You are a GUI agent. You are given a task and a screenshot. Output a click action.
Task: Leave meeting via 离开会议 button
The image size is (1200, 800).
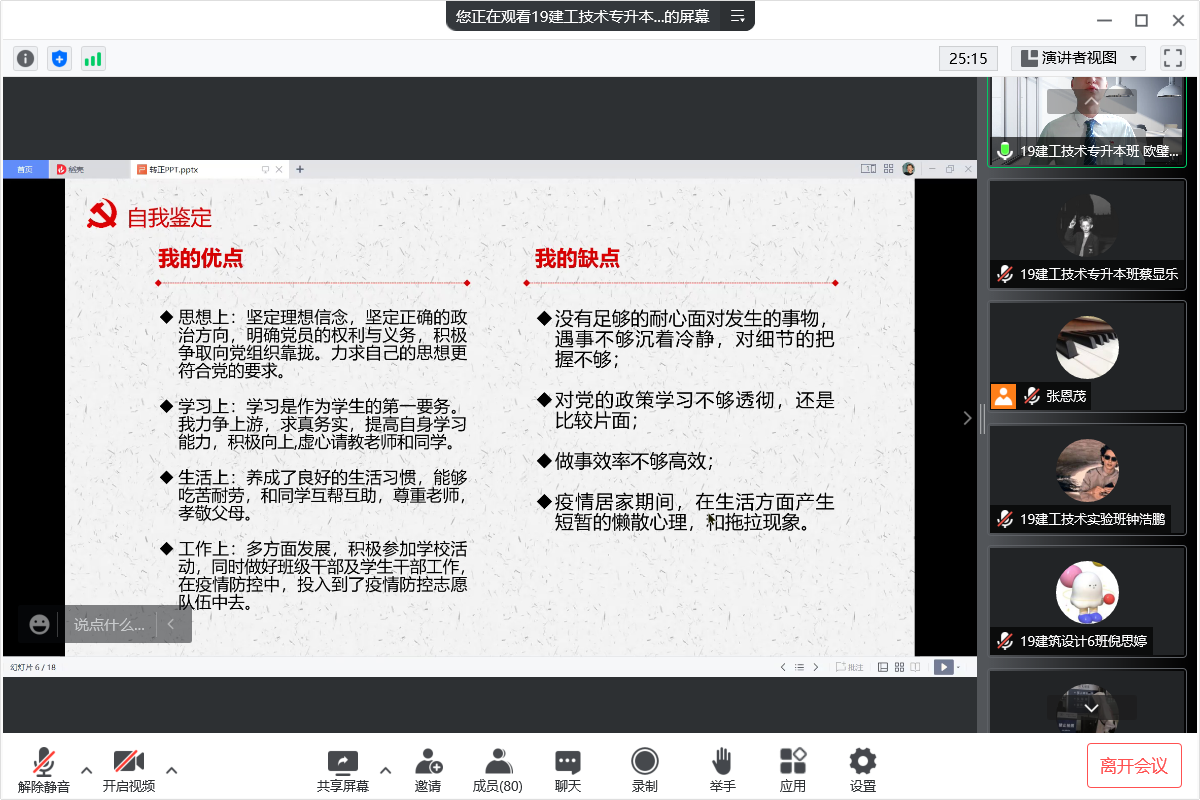pyautogui.click(x=1134, y=766)
